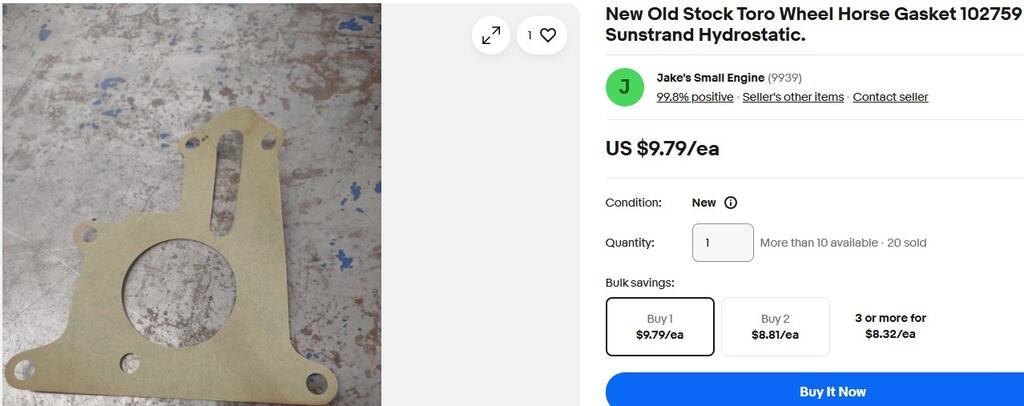Focus the Quantity input field
1024x406 pixels.
[722, 243]
